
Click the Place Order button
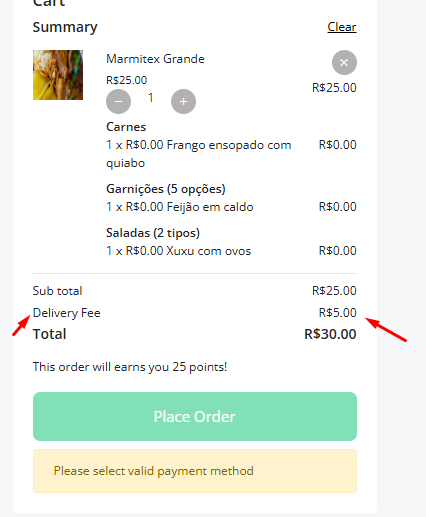(195, 416)
